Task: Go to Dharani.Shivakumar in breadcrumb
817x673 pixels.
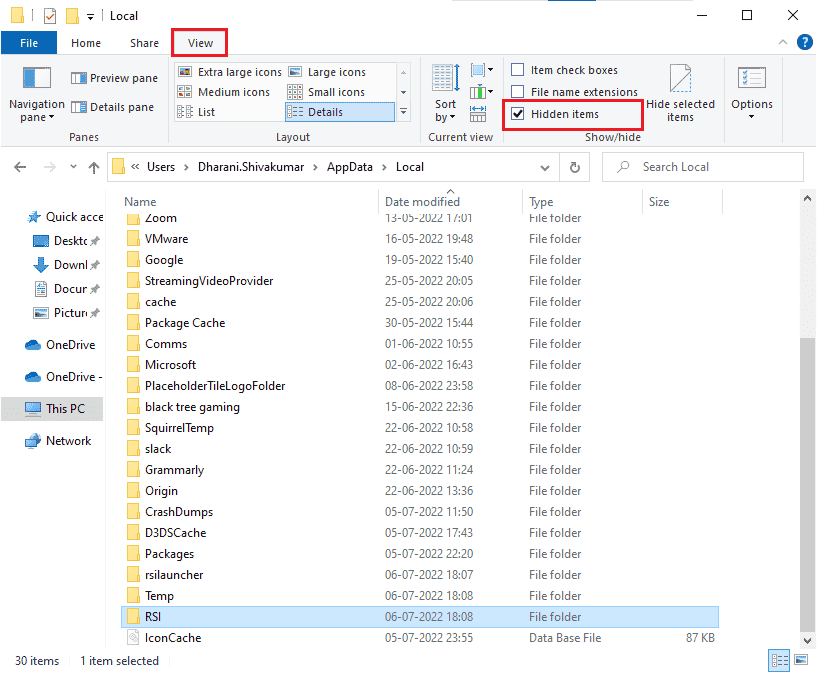Action: [251, 167]
